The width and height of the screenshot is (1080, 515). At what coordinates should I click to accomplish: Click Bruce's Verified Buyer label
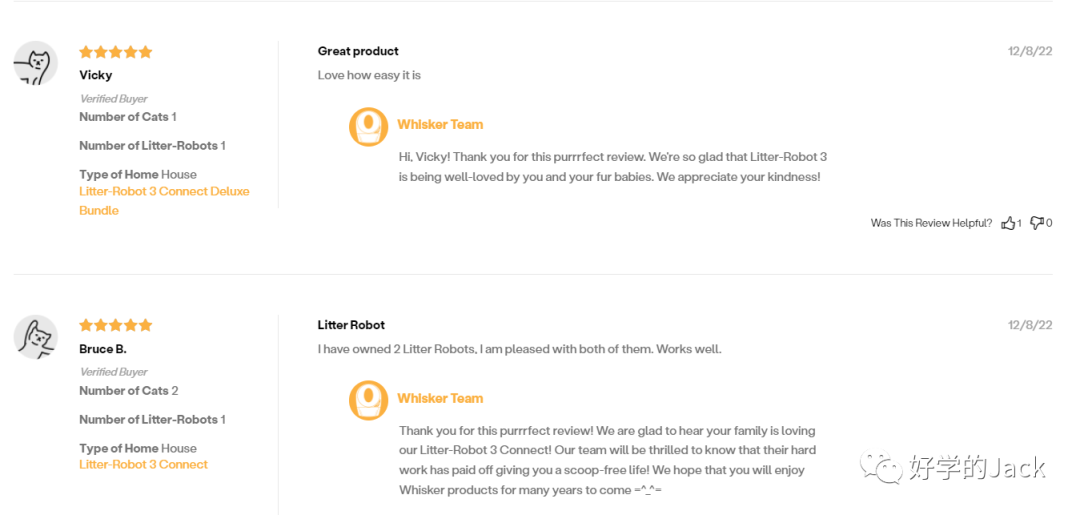[x=114, y=372]
